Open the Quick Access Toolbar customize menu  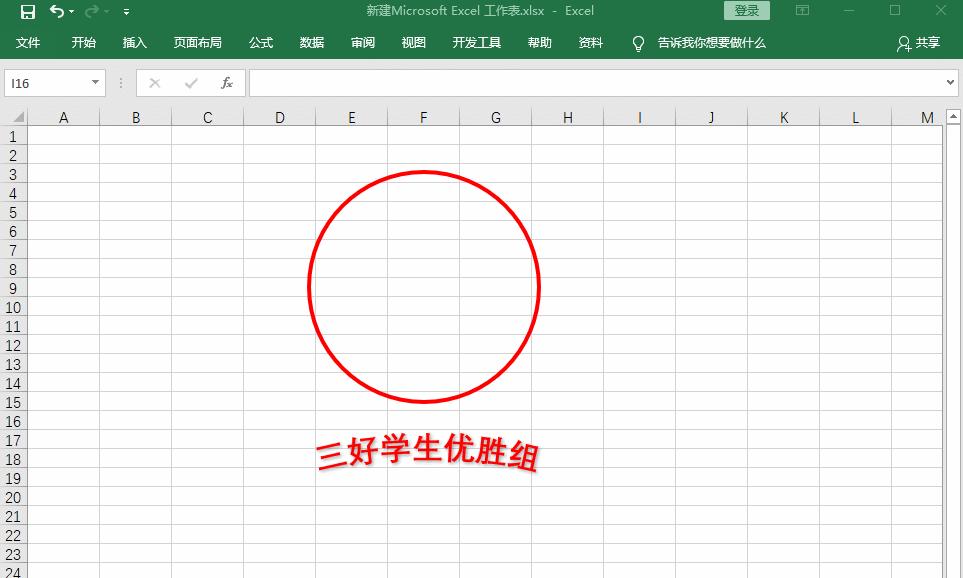(x=126, y=10)
